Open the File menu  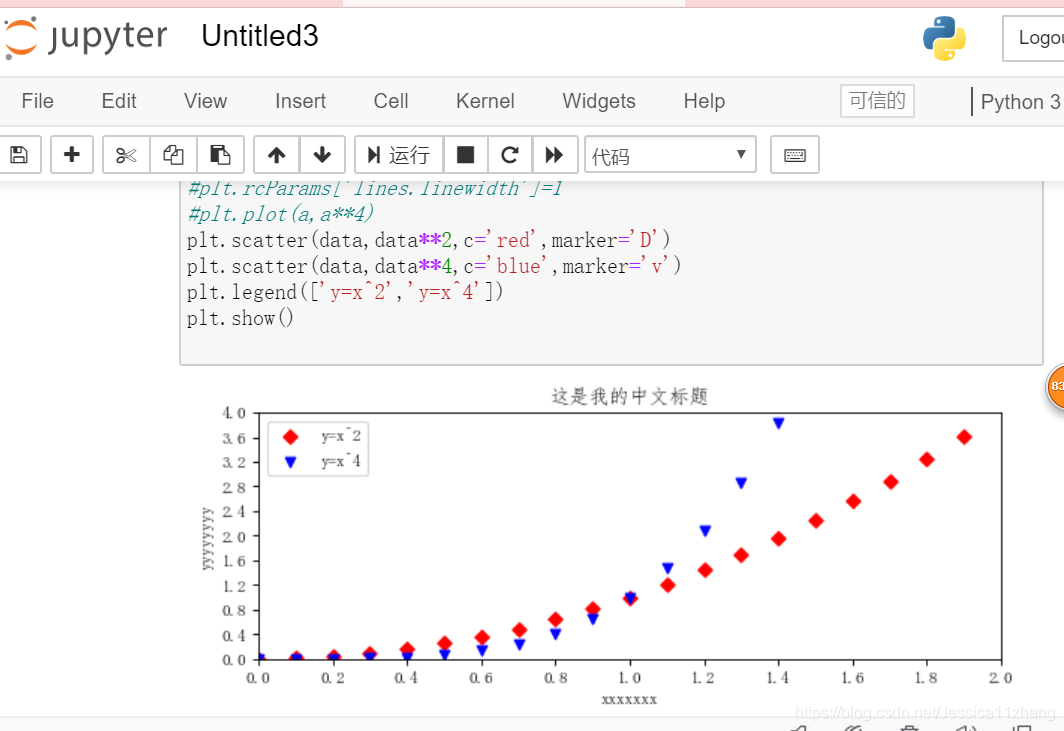37,101
